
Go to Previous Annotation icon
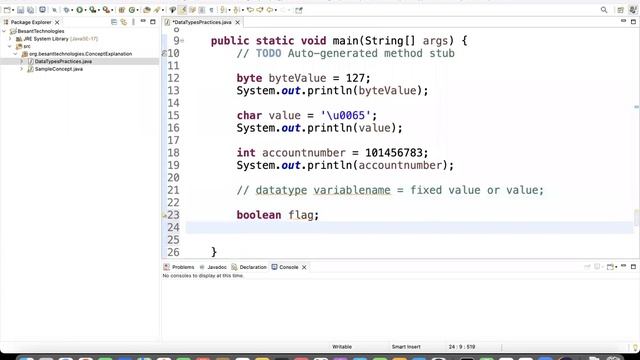click(x=236, y=10)
